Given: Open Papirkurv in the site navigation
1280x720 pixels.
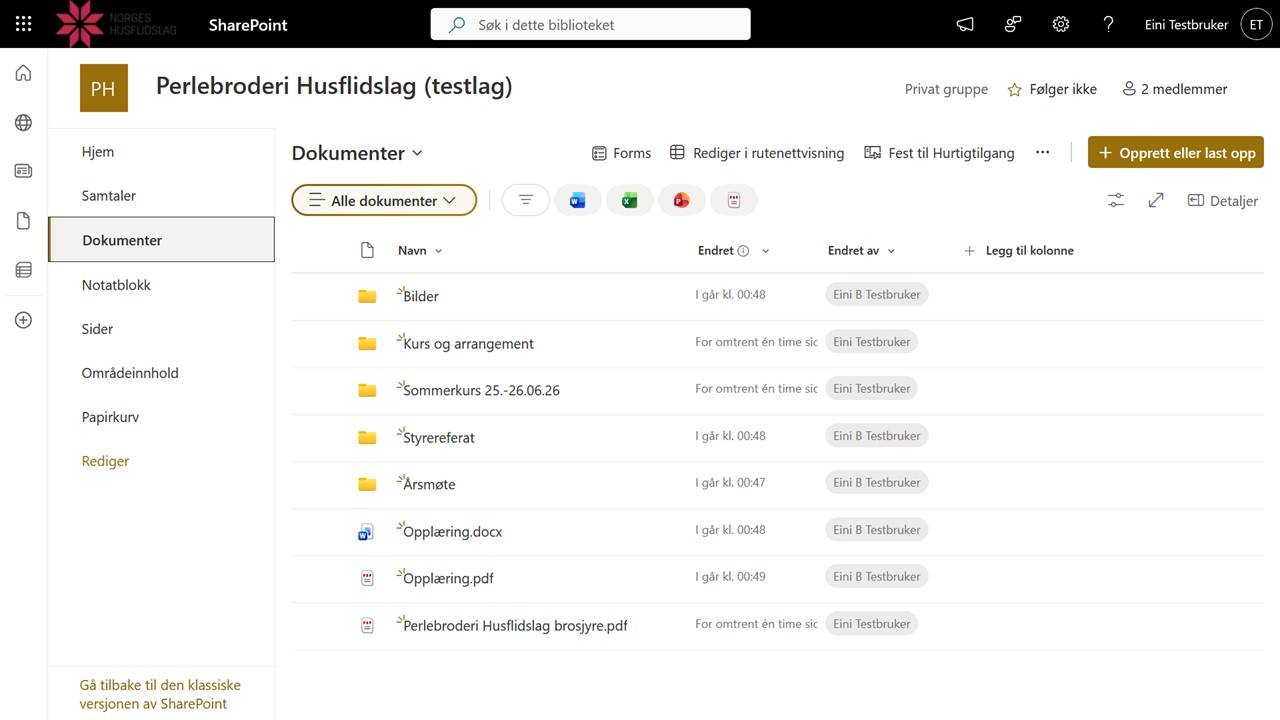Looking at the screenshot, I should (x=110, y=416).
